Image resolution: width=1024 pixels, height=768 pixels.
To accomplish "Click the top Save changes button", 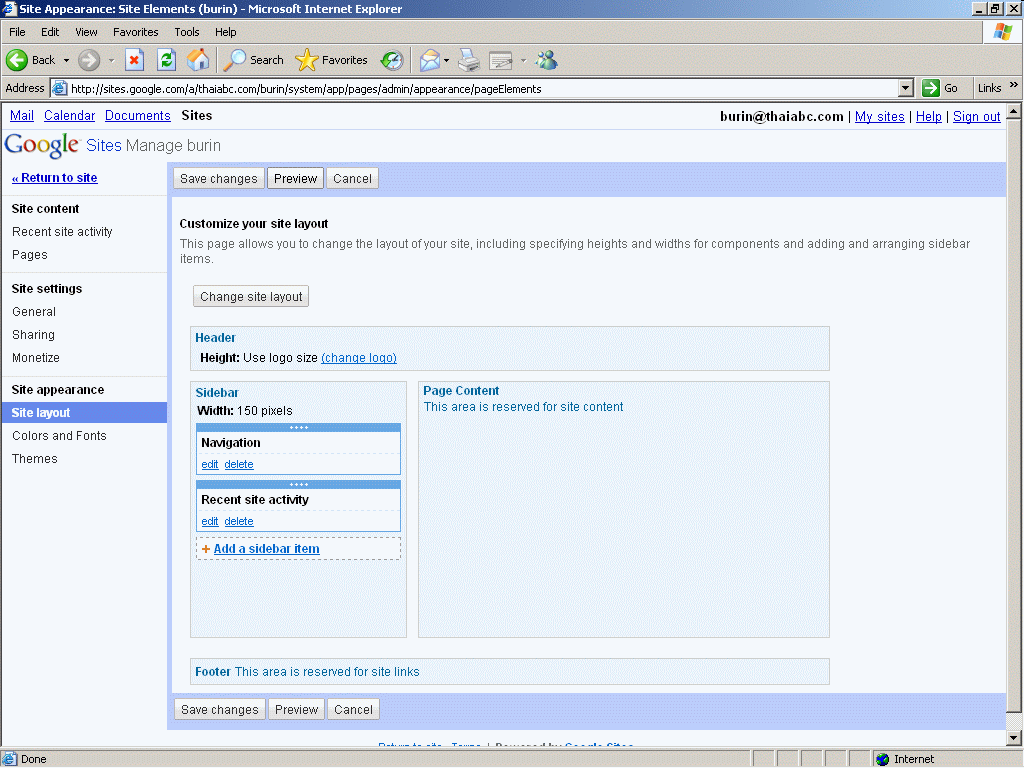I will coord(219,179).
